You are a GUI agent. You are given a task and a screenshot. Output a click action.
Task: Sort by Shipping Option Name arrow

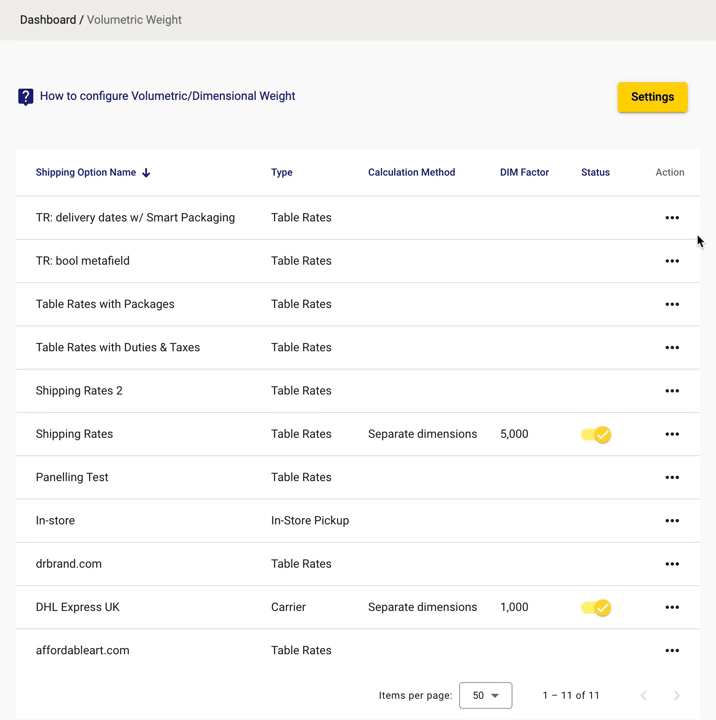click(x=146, y=173)
